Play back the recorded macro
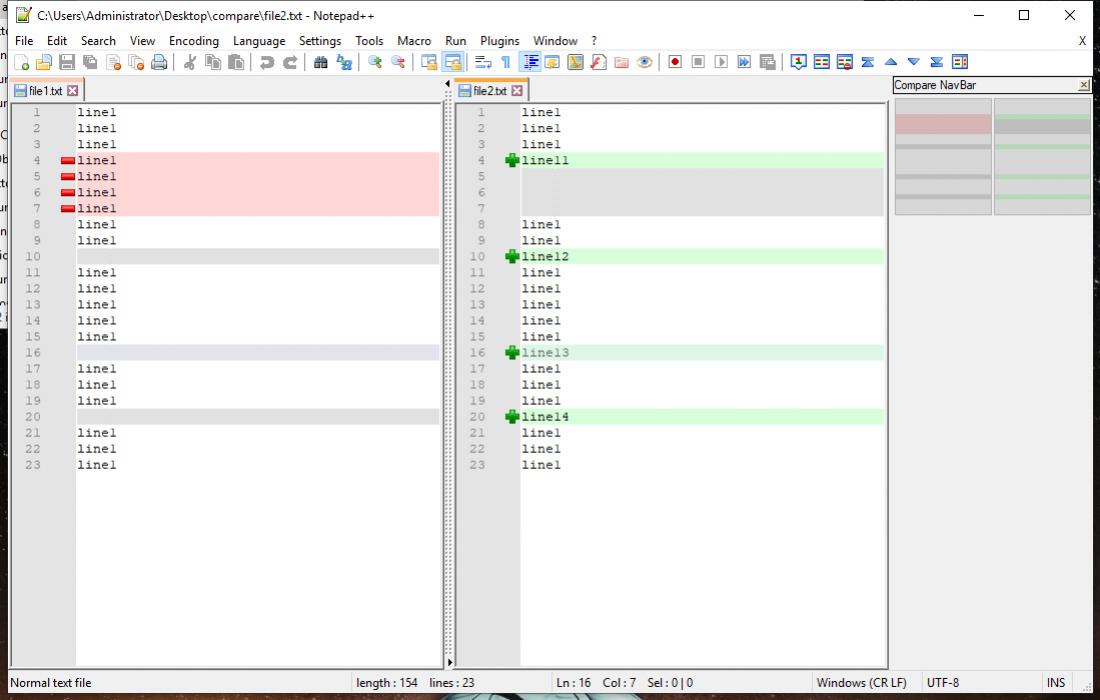Viewport: 1100px width, 700px height. (x=721, y=62)
